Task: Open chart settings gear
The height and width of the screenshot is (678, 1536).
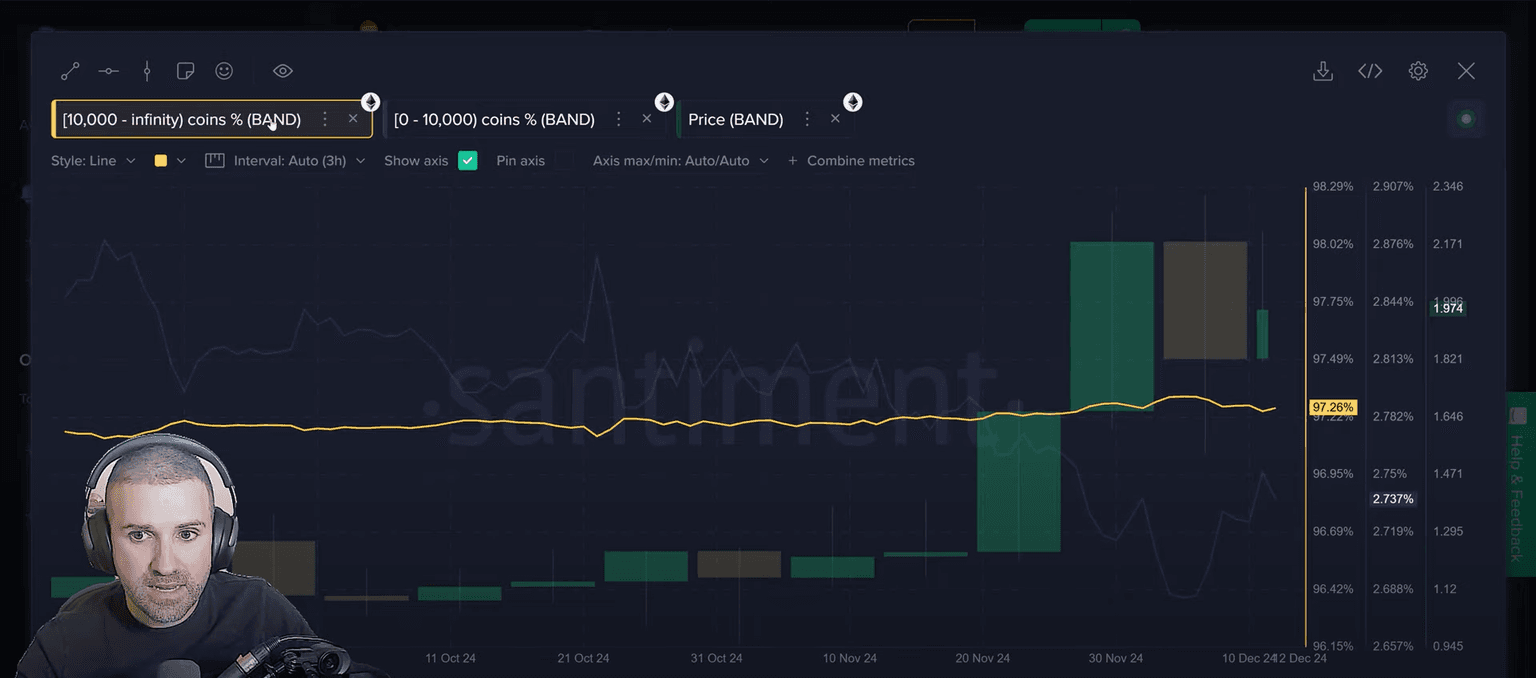Action: pos(1418,71)
